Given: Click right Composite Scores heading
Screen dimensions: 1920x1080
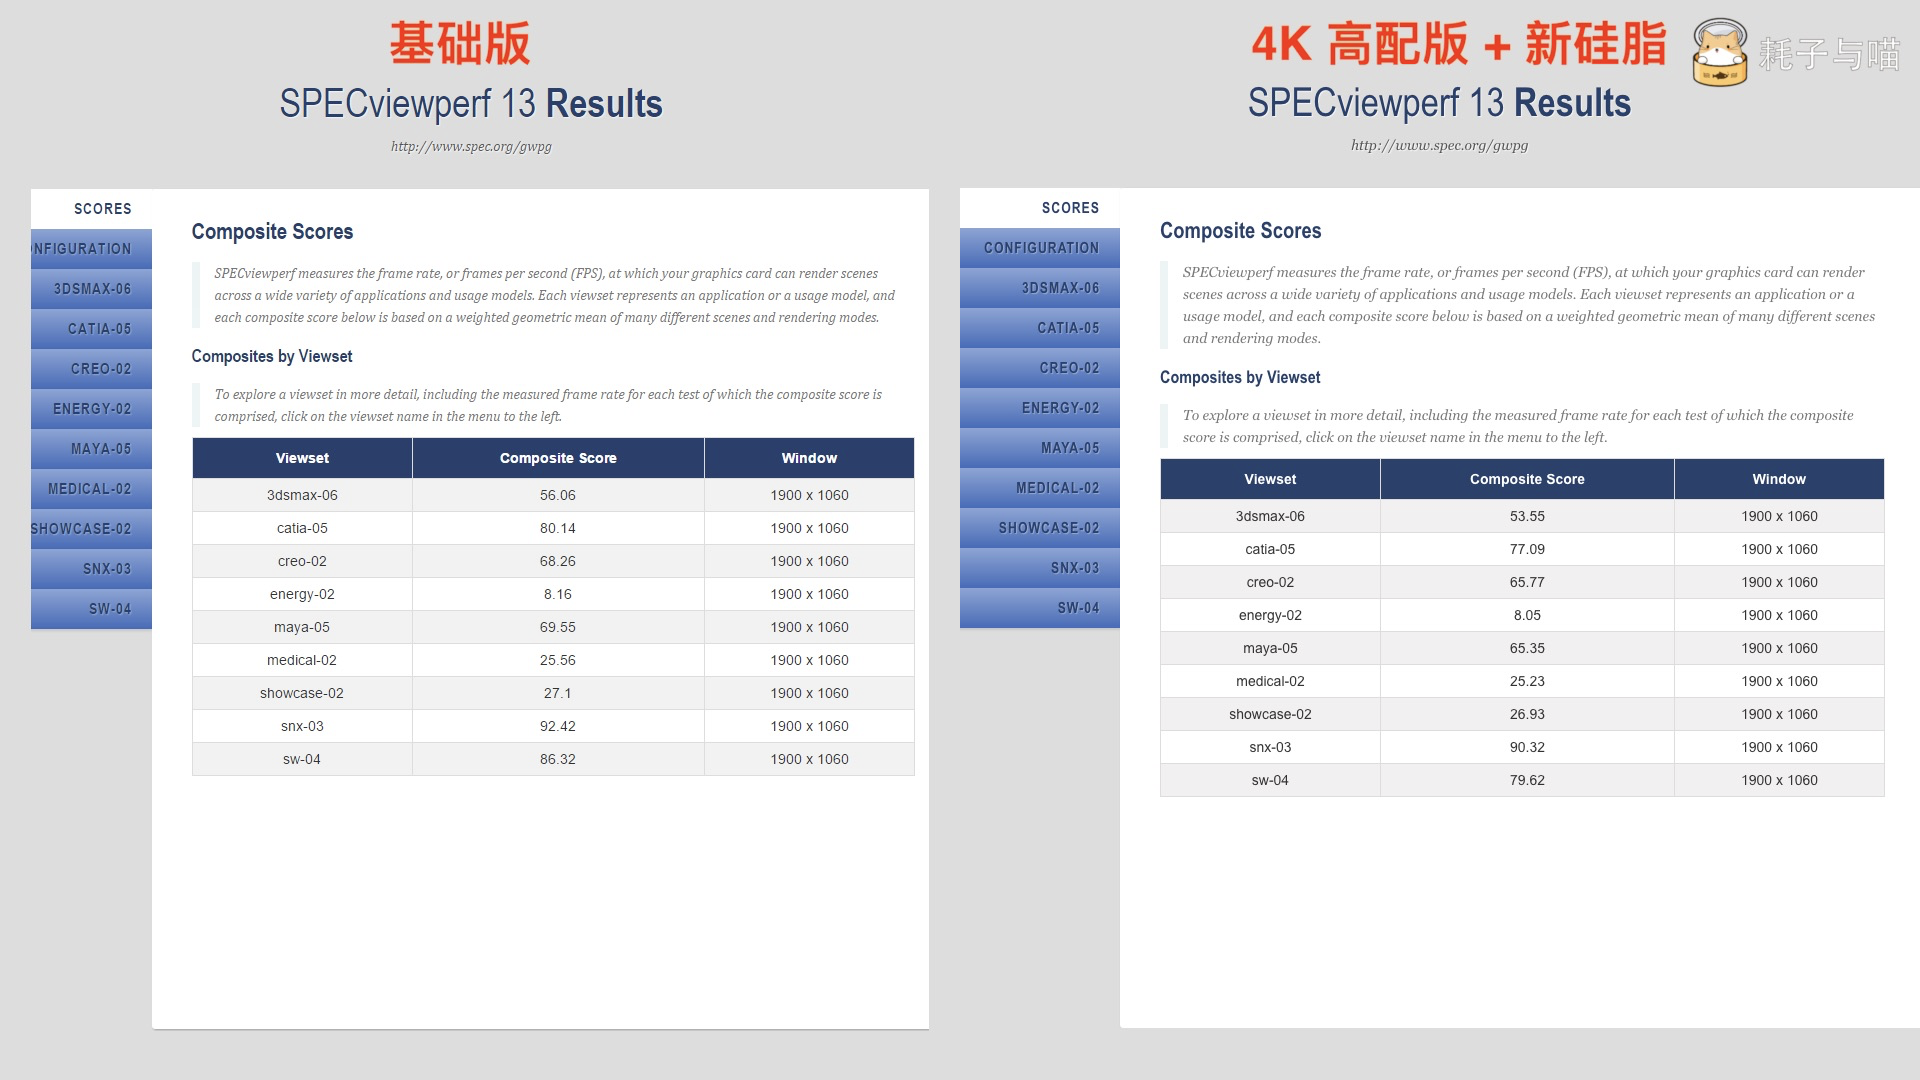Looking at the screenshot, I should (1240, 231).
